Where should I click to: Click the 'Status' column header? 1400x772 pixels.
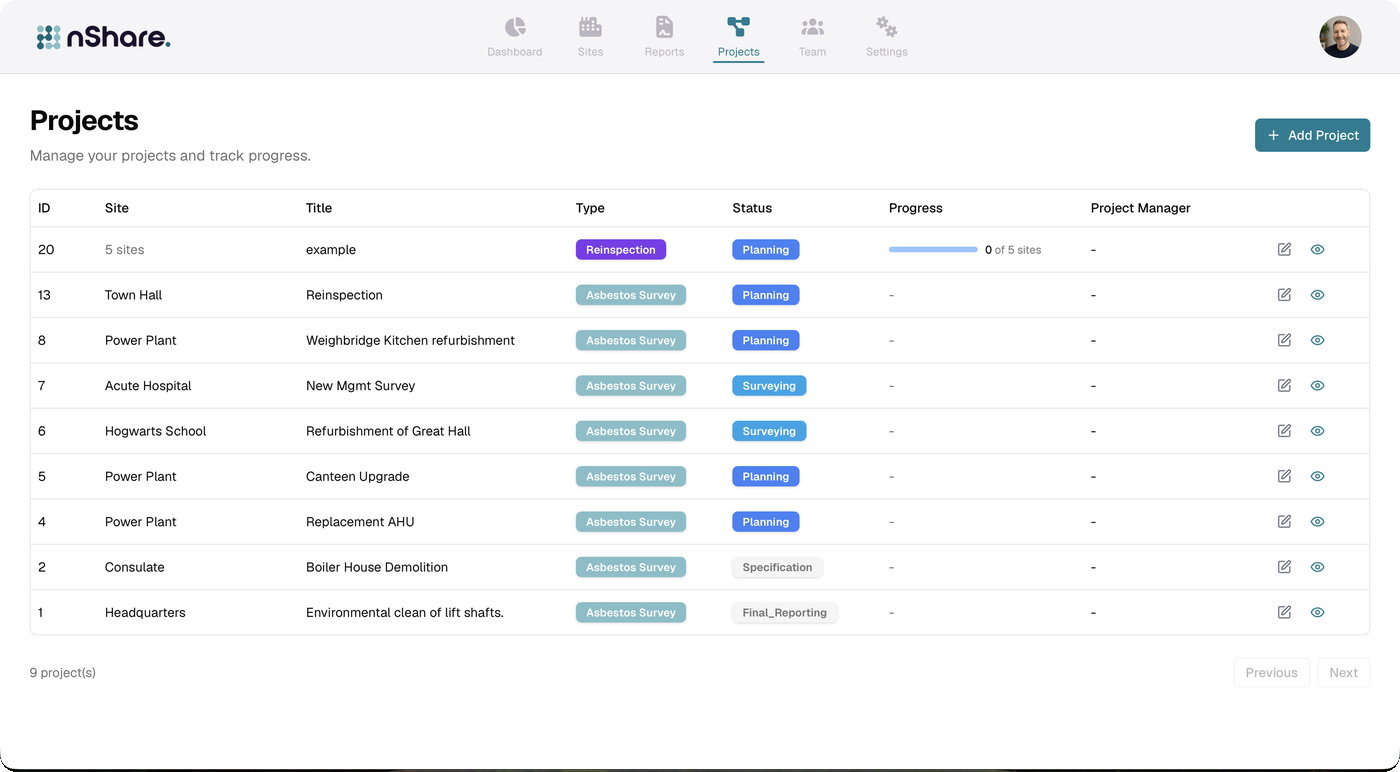point(752,208)
